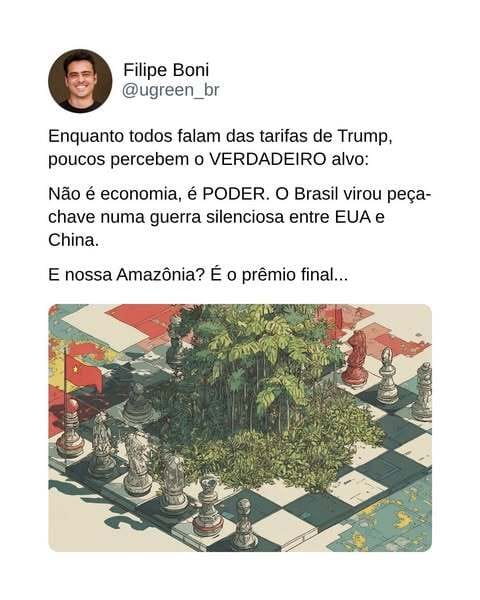Click the word Brasil in the tweet
This screenshot has width=480, height=600.
click(x=317, y=194)
